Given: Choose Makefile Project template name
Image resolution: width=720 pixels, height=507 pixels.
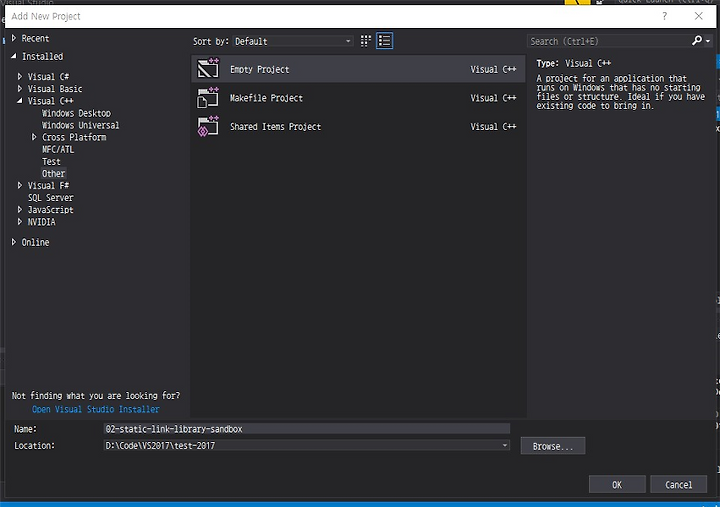Looking at the screenshot, I should click(266, 98).
